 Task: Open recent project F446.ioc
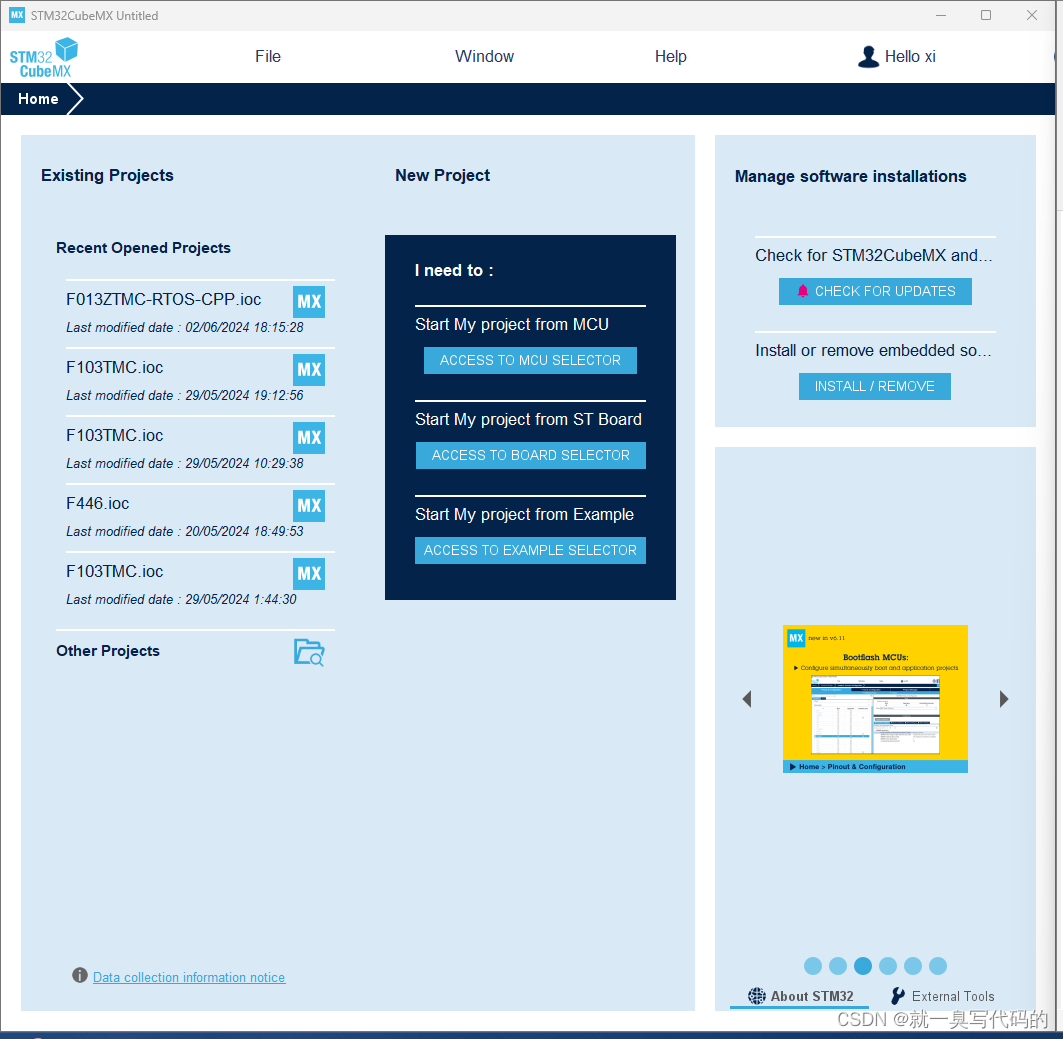coord(98,504)
